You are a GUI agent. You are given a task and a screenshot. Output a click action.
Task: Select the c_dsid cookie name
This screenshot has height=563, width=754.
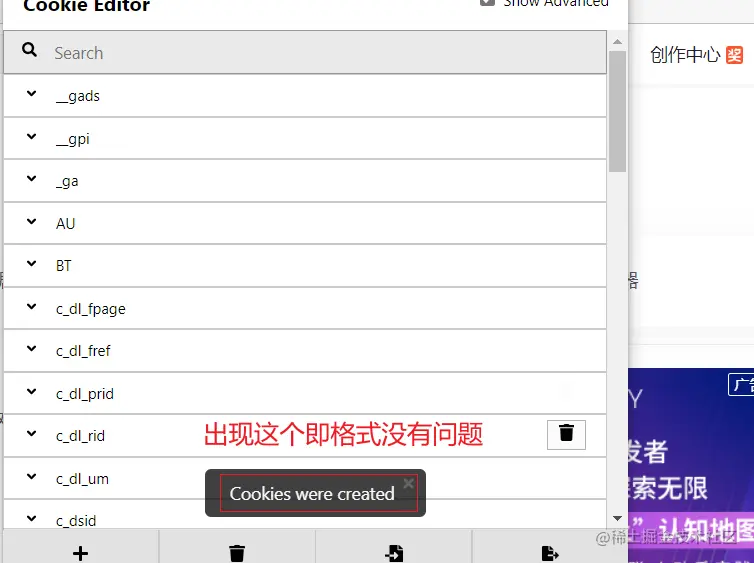pos(76,521)
